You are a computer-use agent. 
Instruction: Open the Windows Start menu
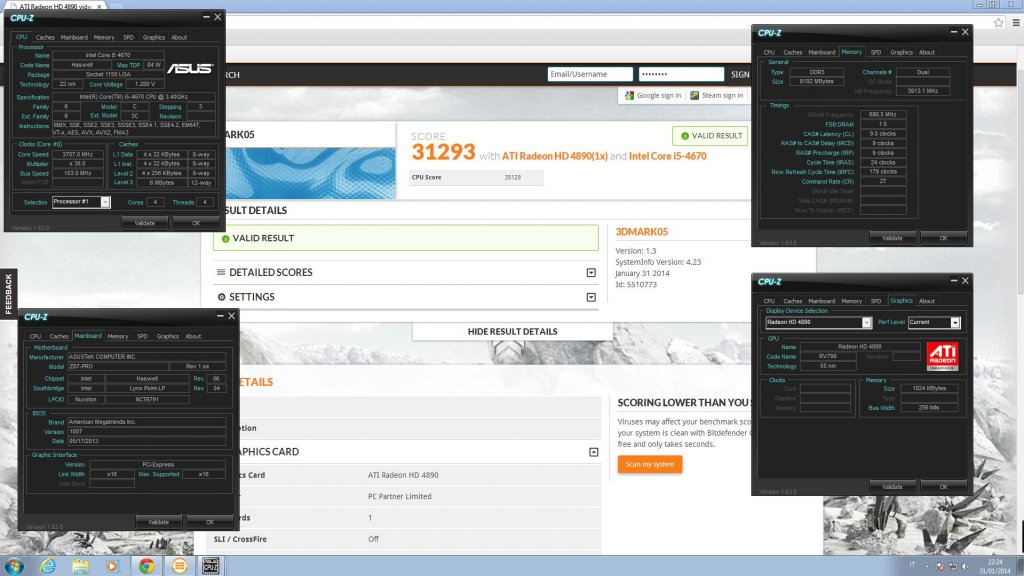(x=14, y=566)
